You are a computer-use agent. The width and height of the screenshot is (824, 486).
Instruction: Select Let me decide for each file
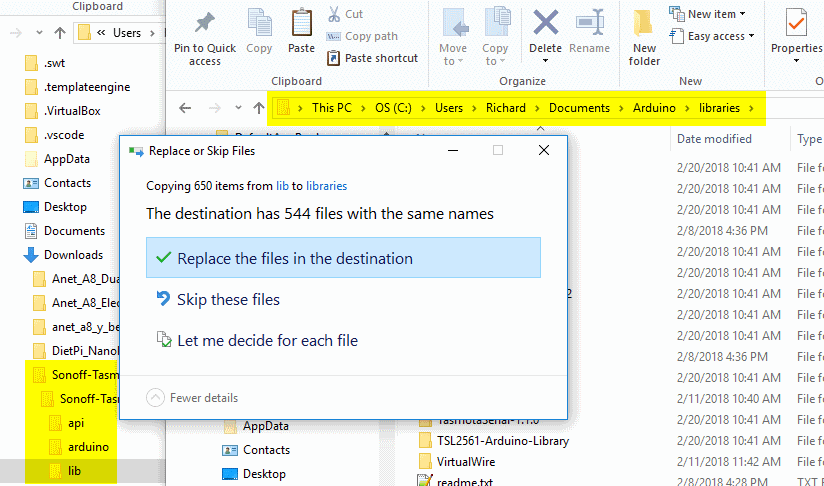point(267,341)
